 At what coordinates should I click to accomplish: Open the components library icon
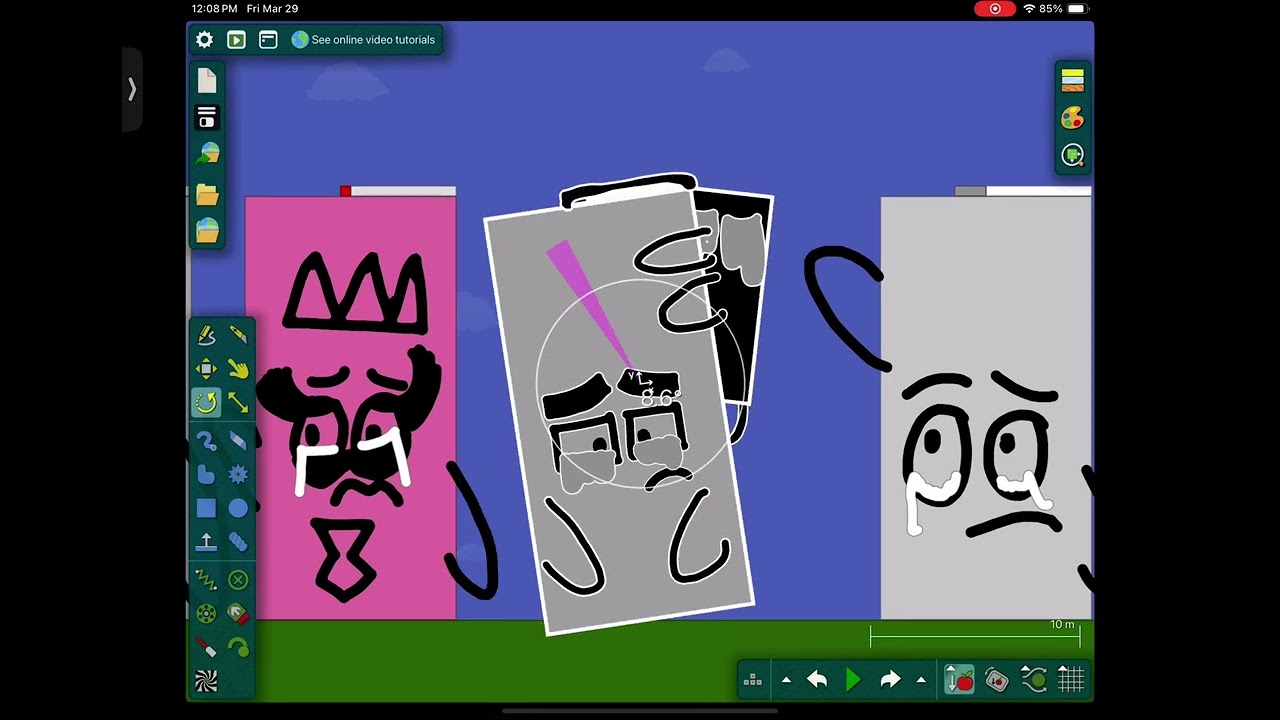point(753,681)
